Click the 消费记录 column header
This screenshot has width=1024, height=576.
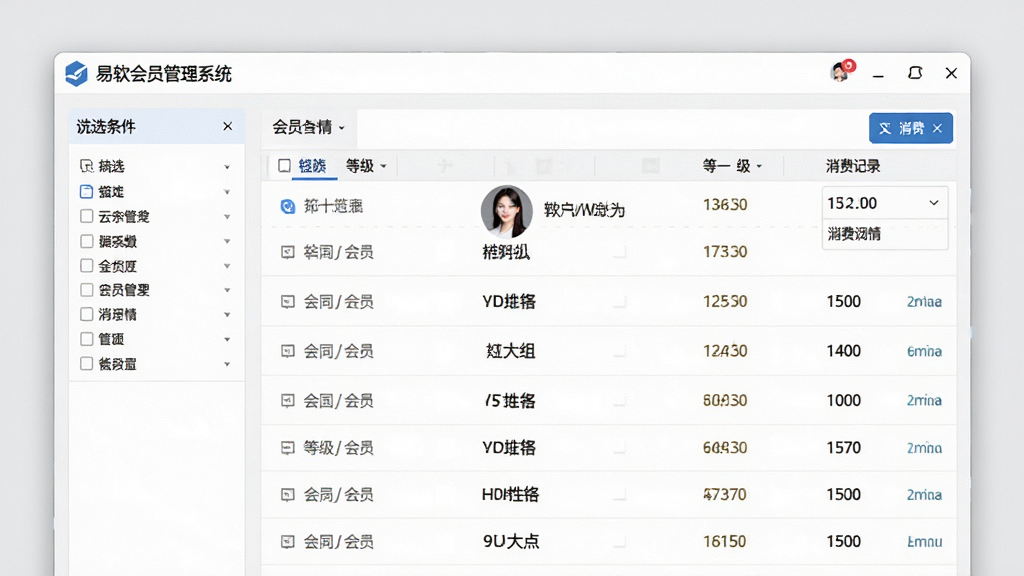(x=853, y=166)
